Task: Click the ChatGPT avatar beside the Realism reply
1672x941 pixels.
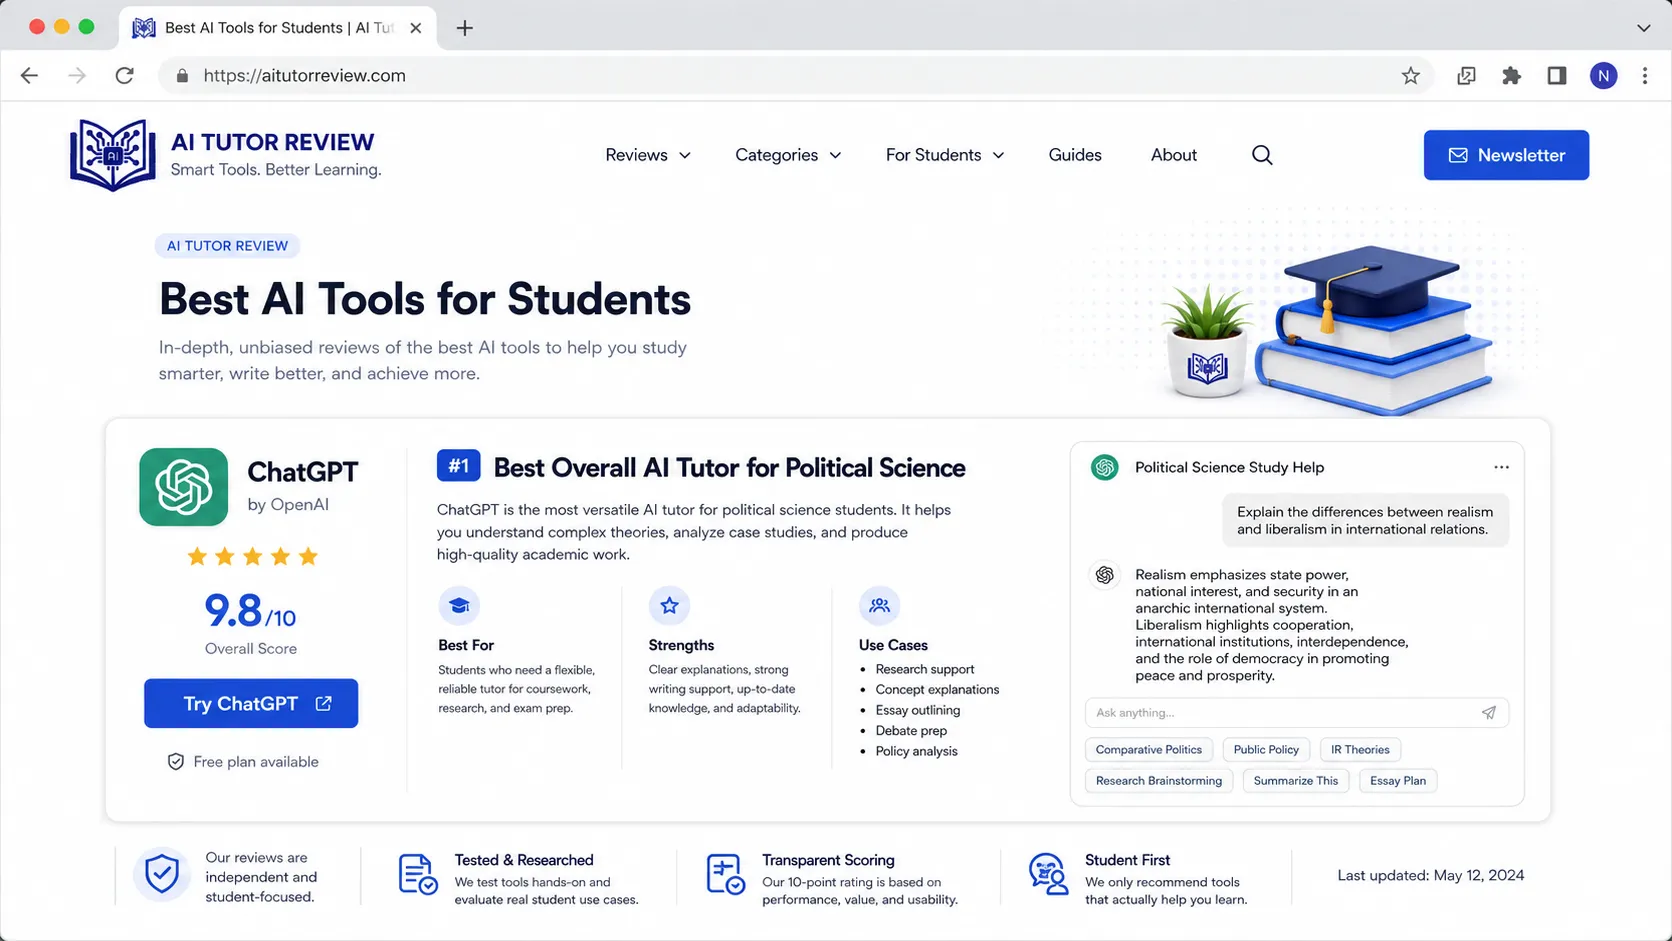Action: pyautogui.click(x=1105, y=575)
